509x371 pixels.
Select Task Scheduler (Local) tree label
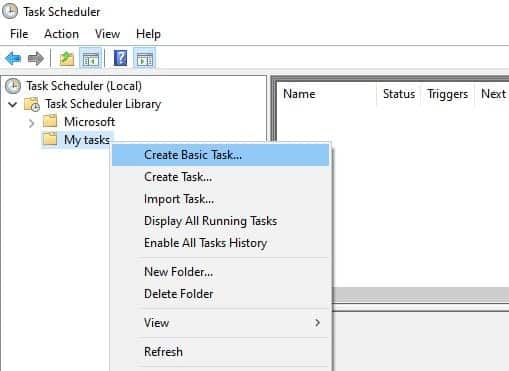pyautogui.click(x=84, y=86)
